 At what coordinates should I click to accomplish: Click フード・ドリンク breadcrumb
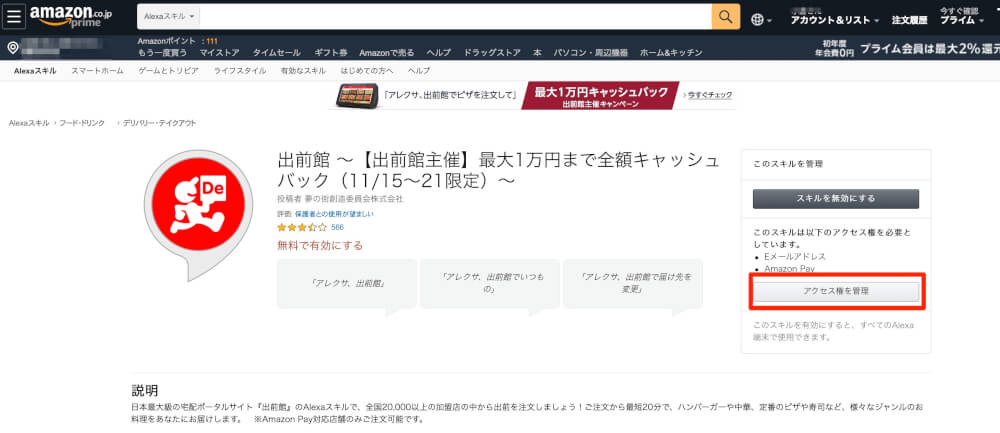(82, 123)
